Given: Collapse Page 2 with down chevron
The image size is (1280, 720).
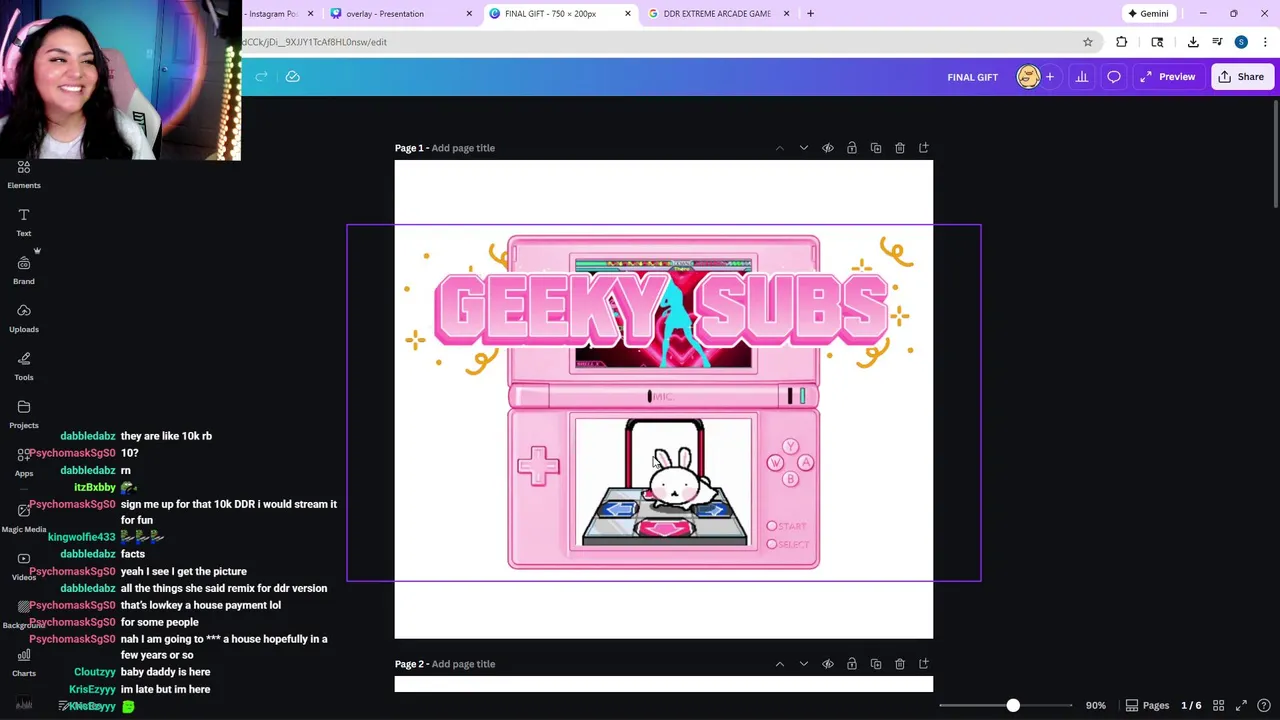Looking at the screenshot, I should 804,664.
